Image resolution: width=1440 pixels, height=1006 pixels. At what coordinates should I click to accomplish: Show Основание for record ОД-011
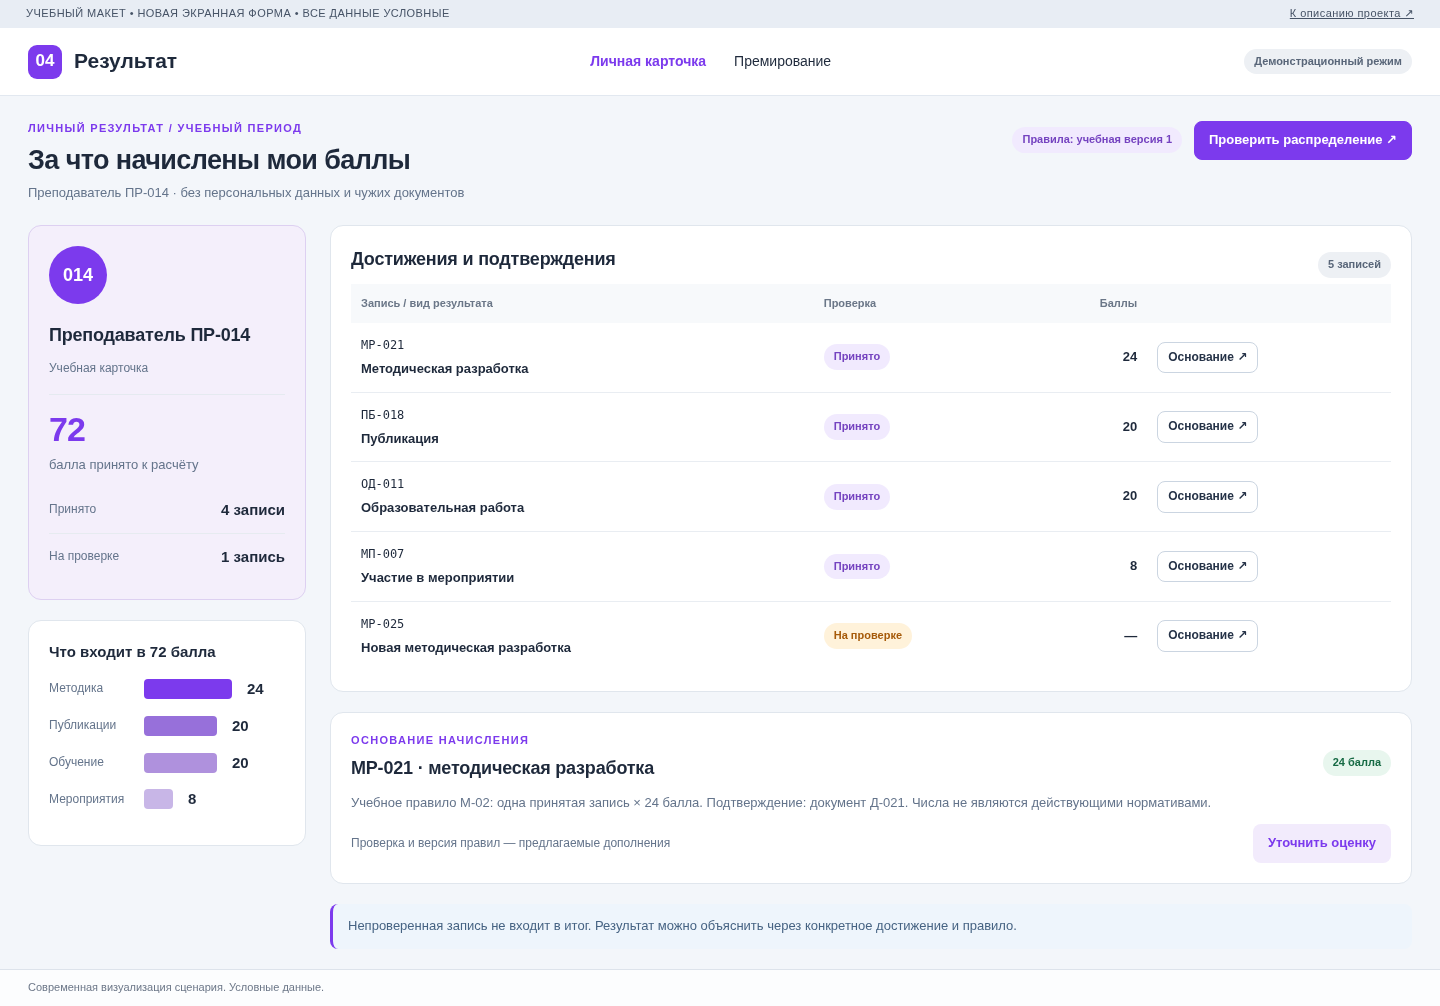coord(1207,497)
